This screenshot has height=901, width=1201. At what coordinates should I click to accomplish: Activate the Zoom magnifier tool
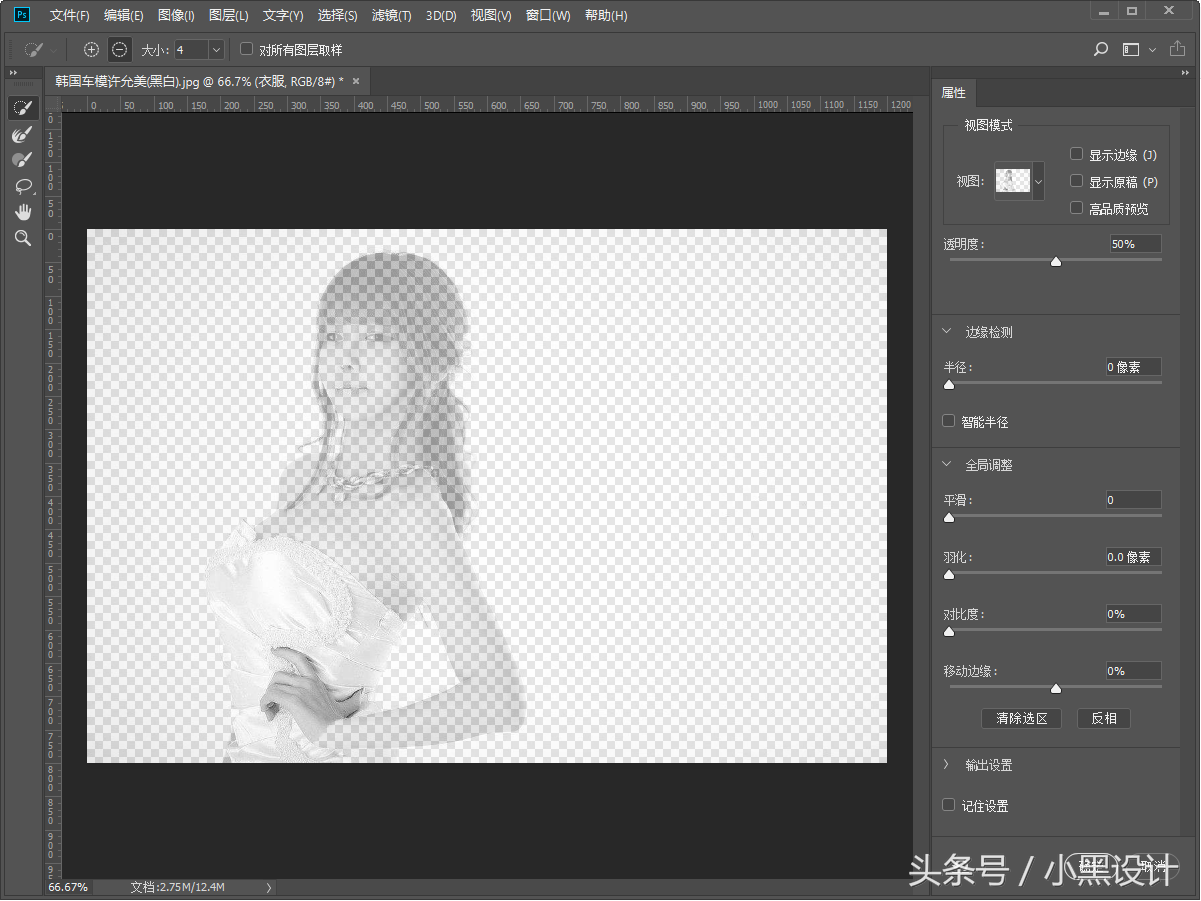[x=22, y=238]
